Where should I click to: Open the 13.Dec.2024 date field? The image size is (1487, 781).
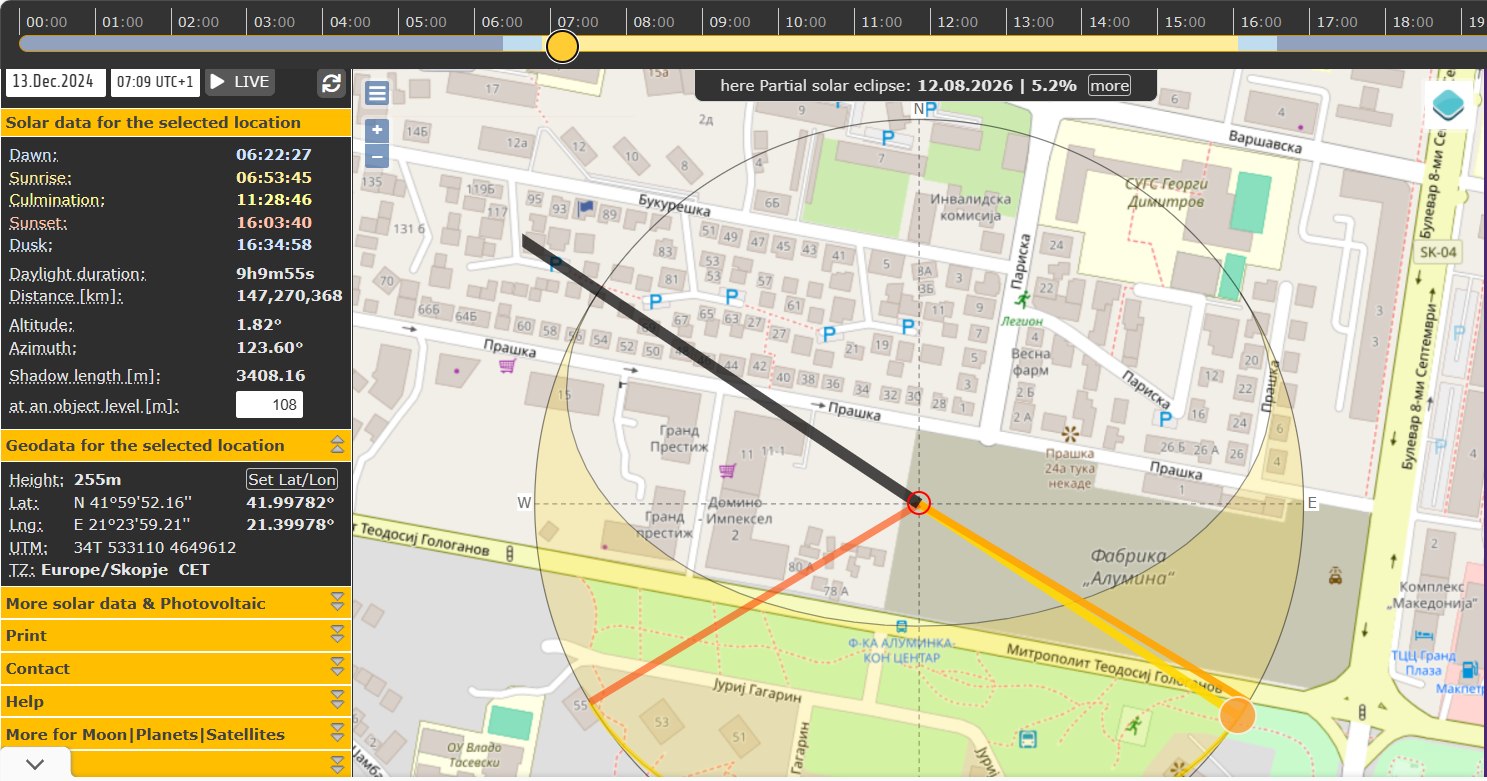coord(56,81)
